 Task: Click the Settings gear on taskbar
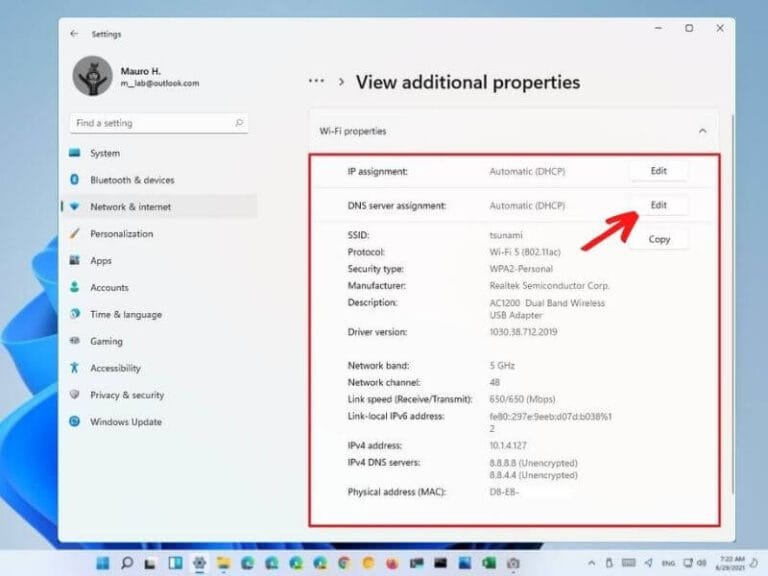click(x=199, y=563)
